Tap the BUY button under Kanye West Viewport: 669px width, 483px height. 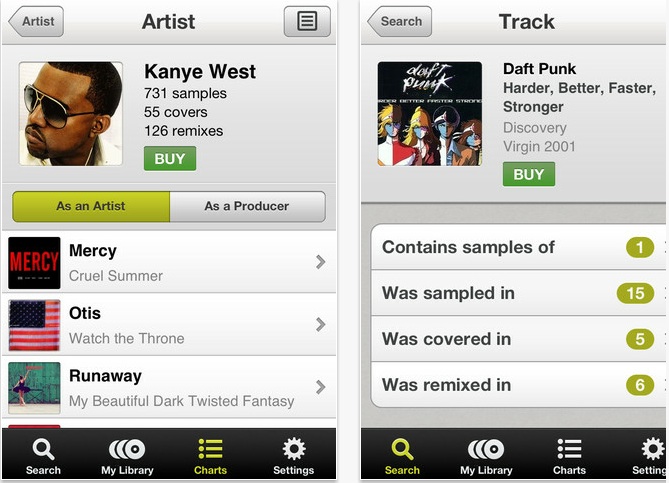click(170, 159)
